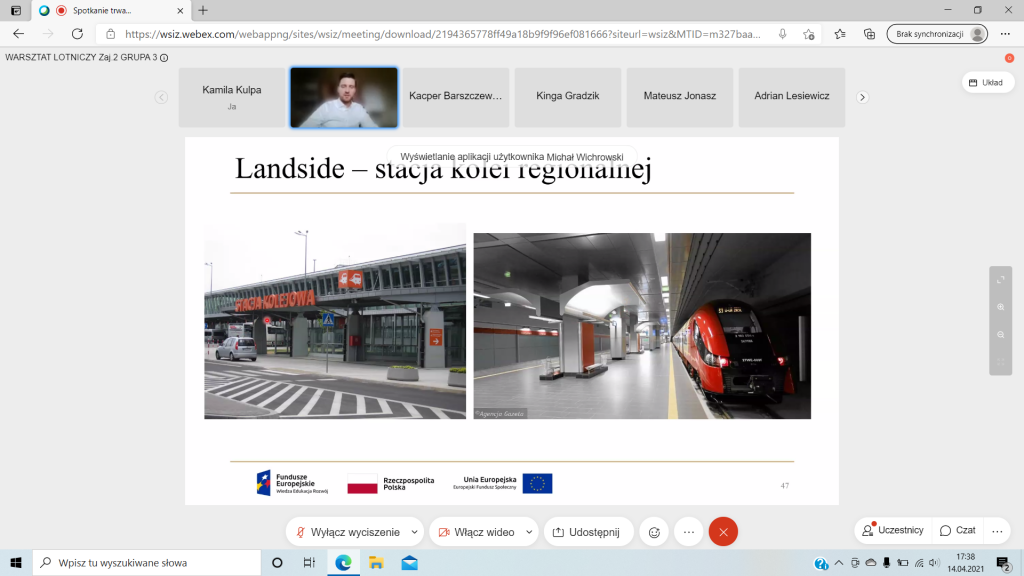The width and height of the screenshot is (1024, 576).
Task: Toggle the Uczestnicy participants panel
Action: tap(893, 530)
